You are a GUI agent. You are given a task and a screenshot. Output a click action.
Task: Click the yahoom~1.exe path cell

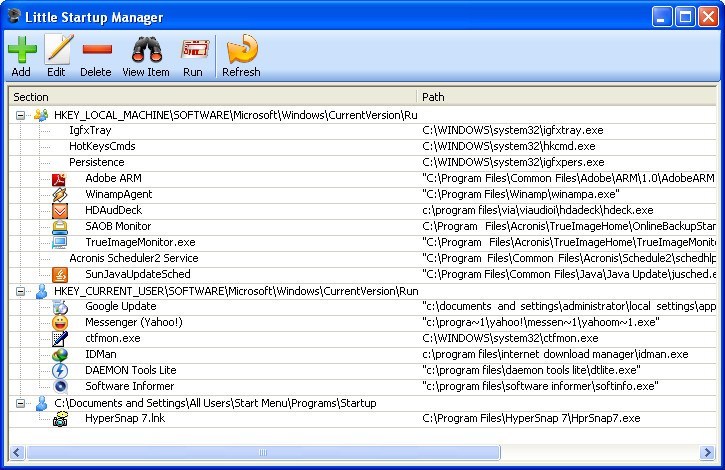tap(541, 322)
